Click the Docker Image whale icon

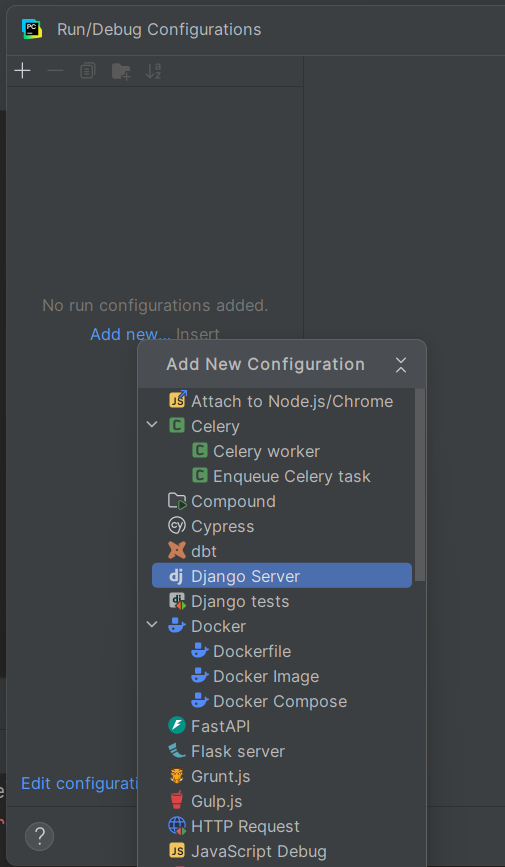(200, 676)
